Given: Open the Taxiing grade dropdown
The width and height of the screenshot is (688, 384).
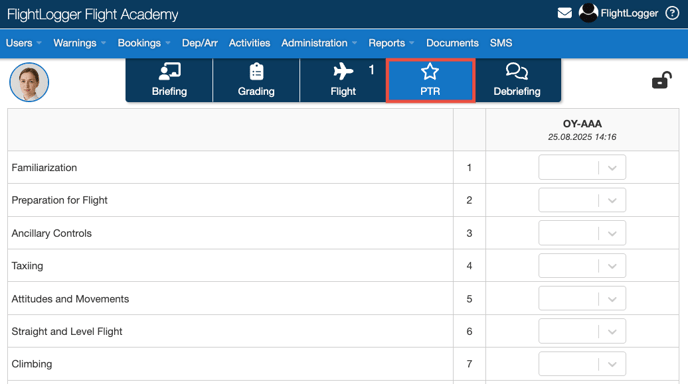Looking at the screenshot, I should pos(582,266).
